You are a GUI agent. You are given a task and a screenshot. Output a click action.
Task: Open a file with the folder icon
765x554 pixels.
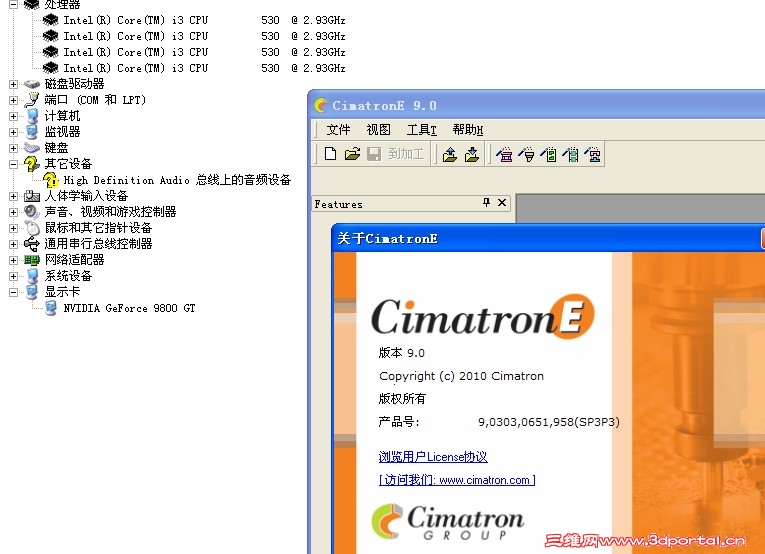point(352,154)
